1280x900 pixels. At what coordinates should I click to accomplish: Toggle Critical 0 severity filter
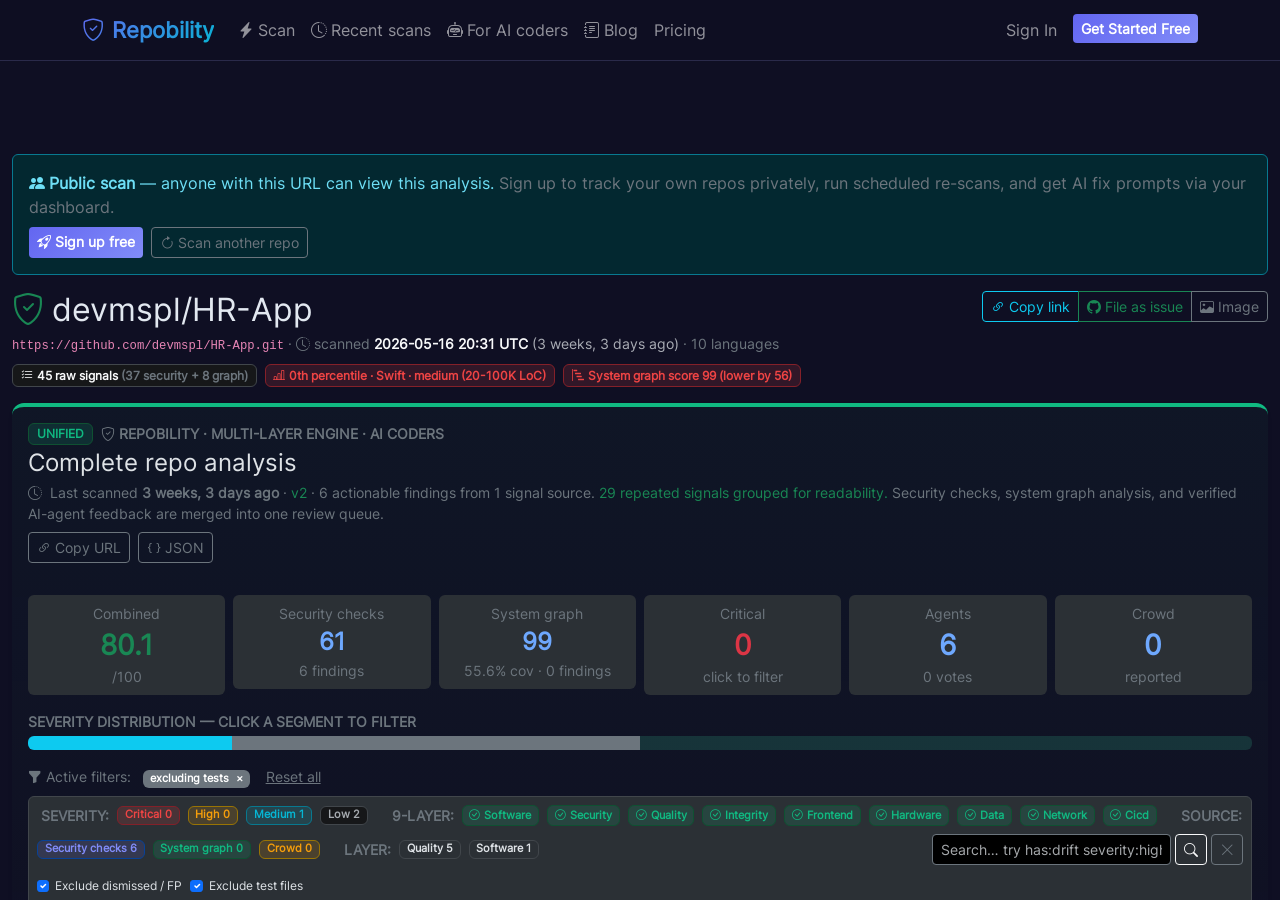pos(148,815)
